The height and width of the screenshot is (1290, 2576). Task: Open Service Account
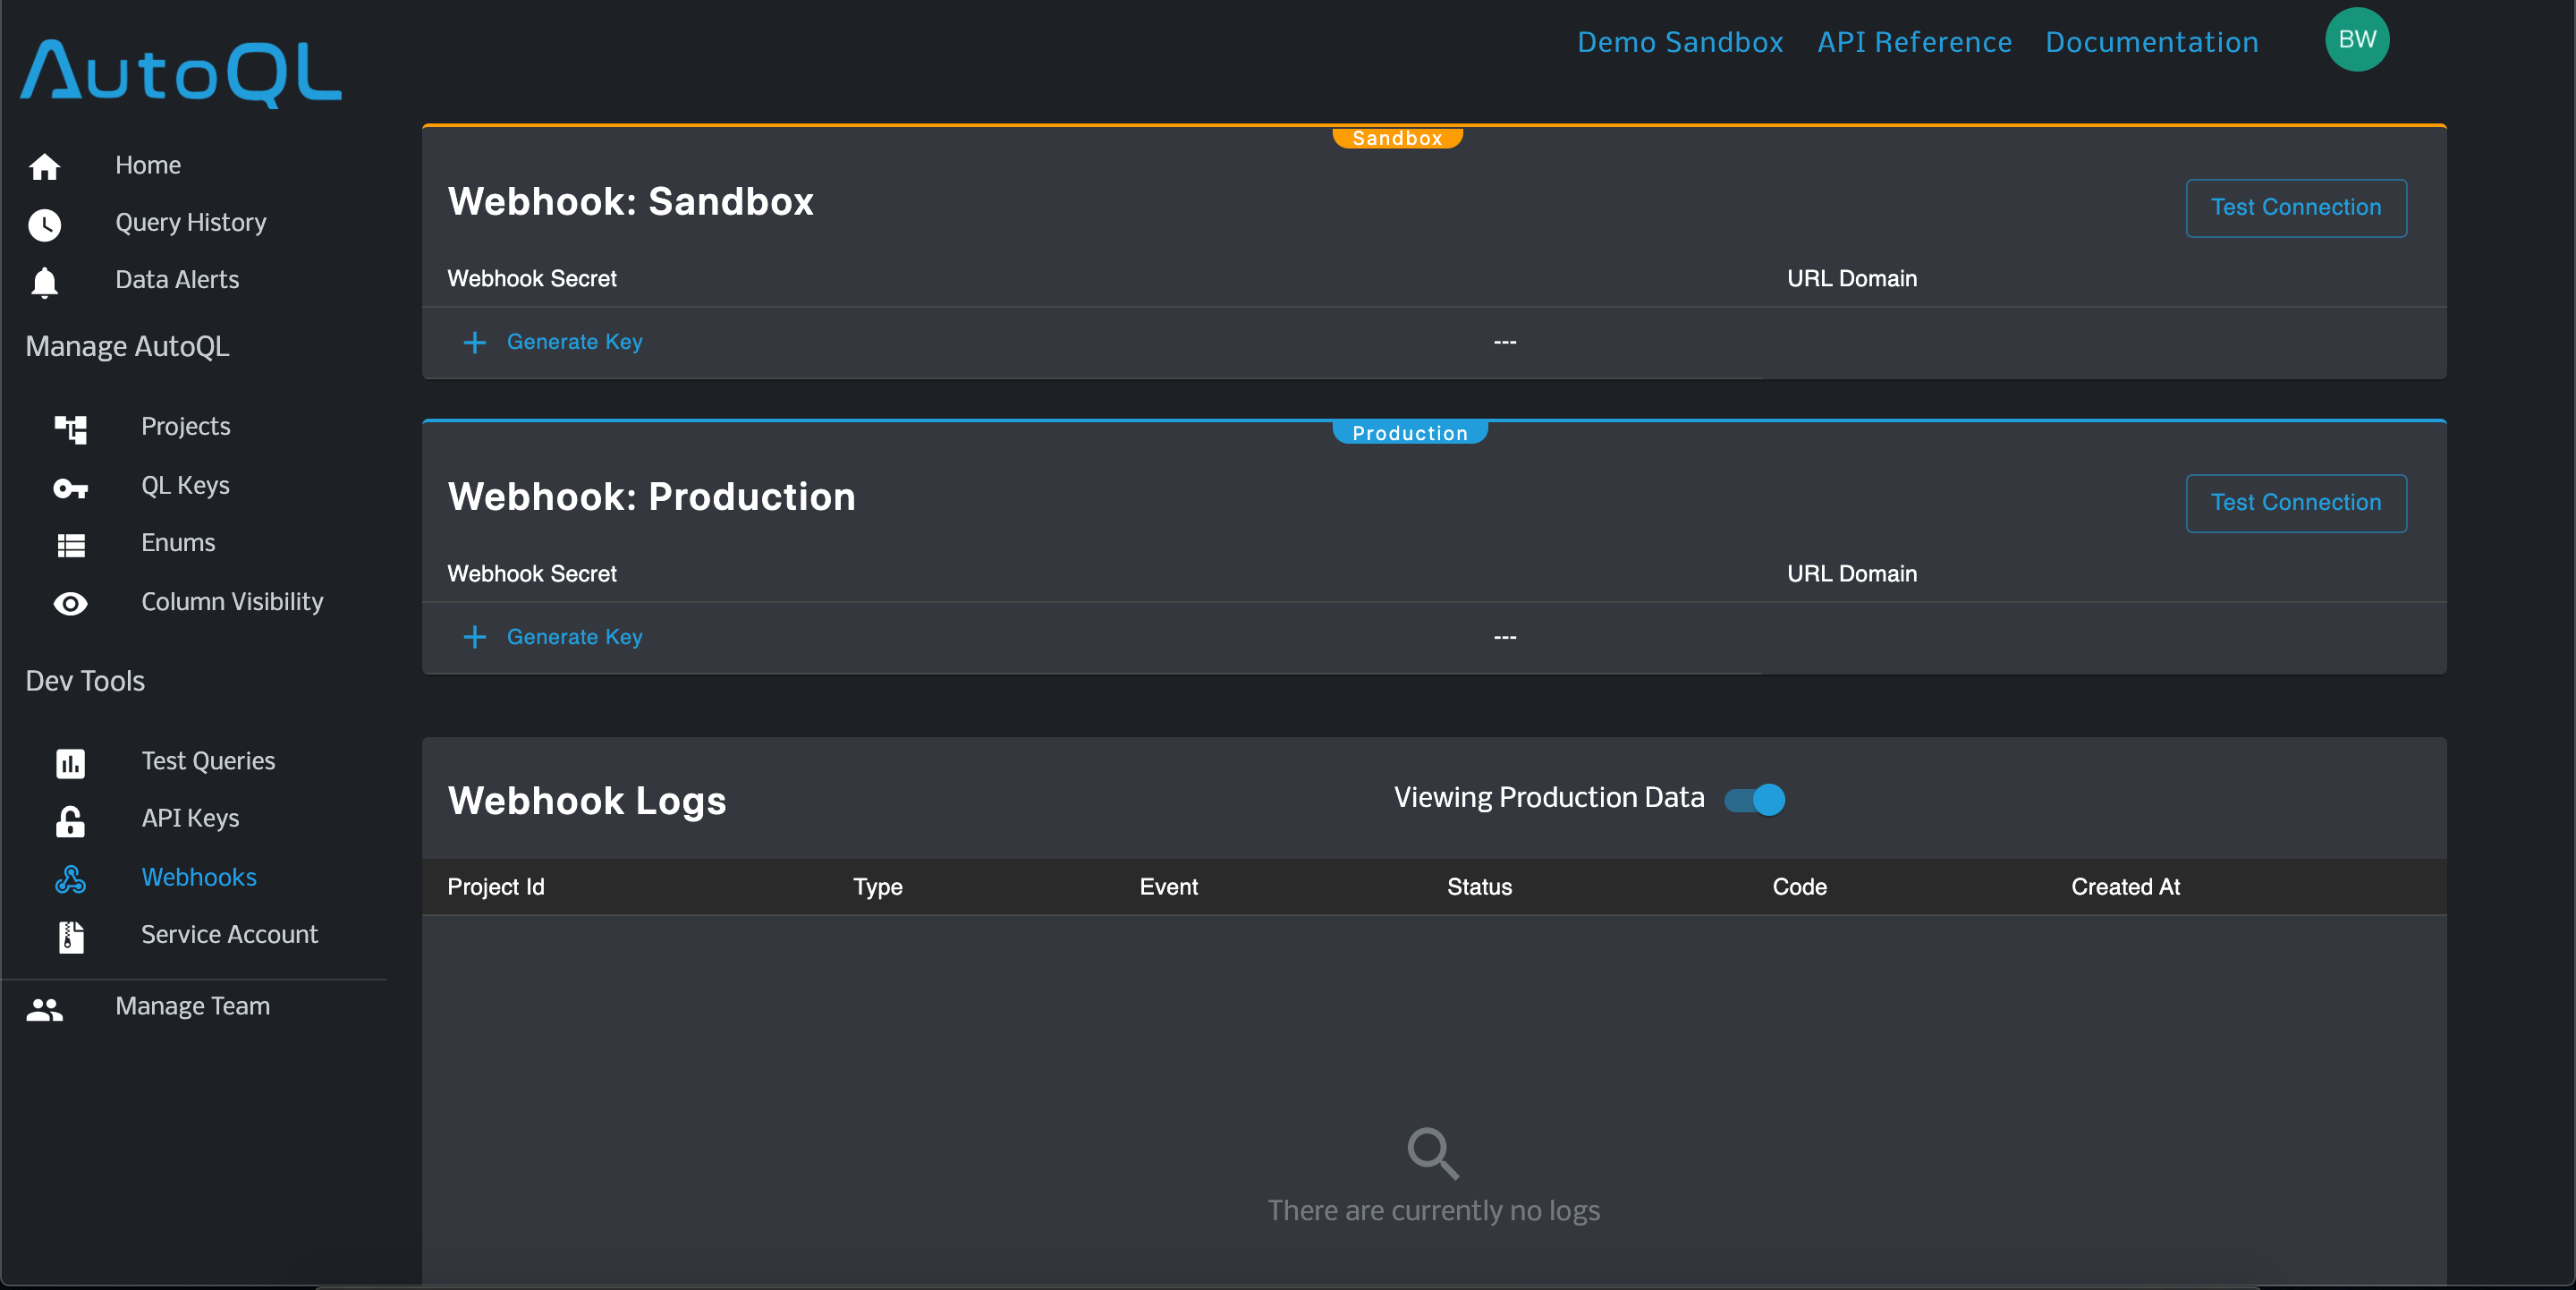pyautogui.click(x=229, y=935)
